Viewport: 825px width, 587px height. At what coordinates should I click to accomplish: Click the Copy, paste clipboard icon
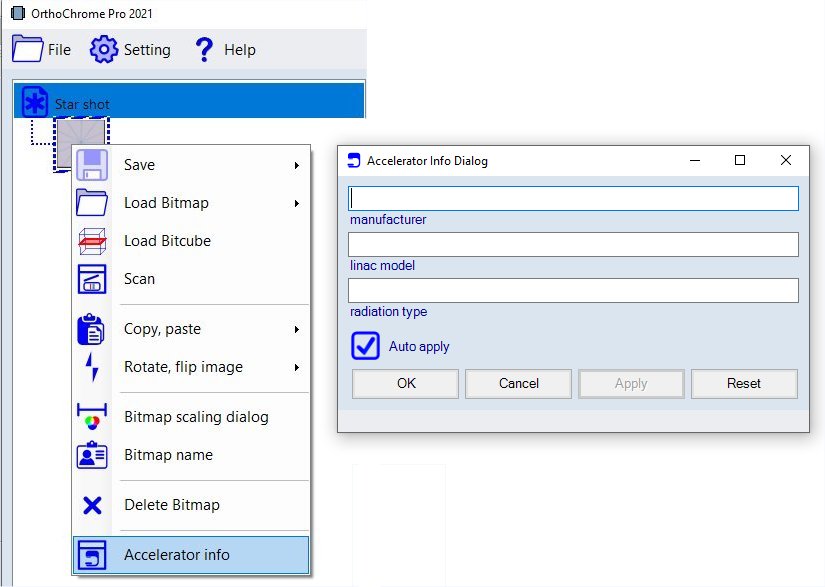(x=92, y=329)
